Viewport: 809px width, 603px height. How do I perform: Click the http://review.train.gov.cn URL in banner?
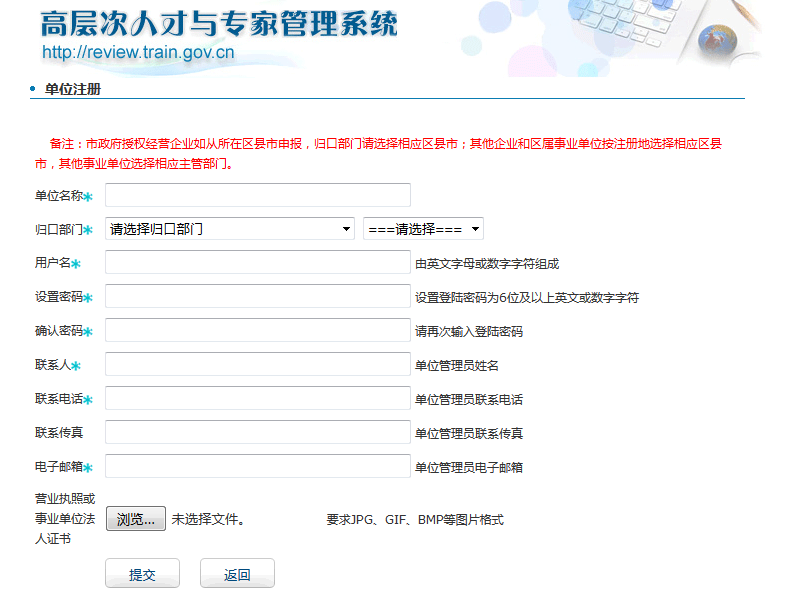click(138, 52)
